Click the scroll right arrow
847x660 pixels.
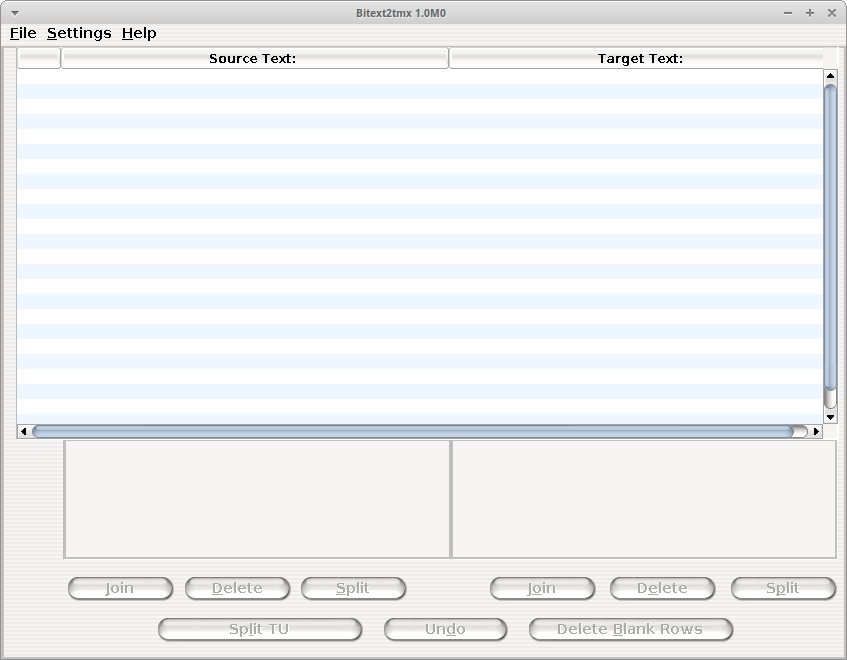coord(816,431)
